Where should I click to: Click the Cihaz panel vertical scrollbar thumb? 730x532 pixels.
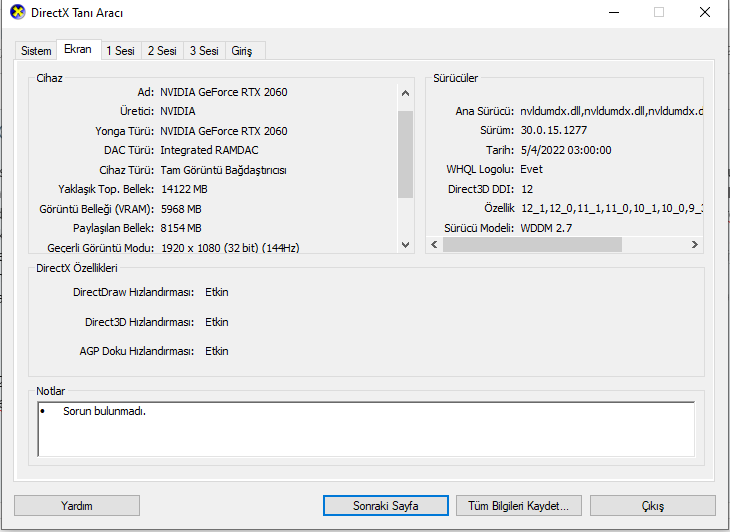tap(406, 154)
